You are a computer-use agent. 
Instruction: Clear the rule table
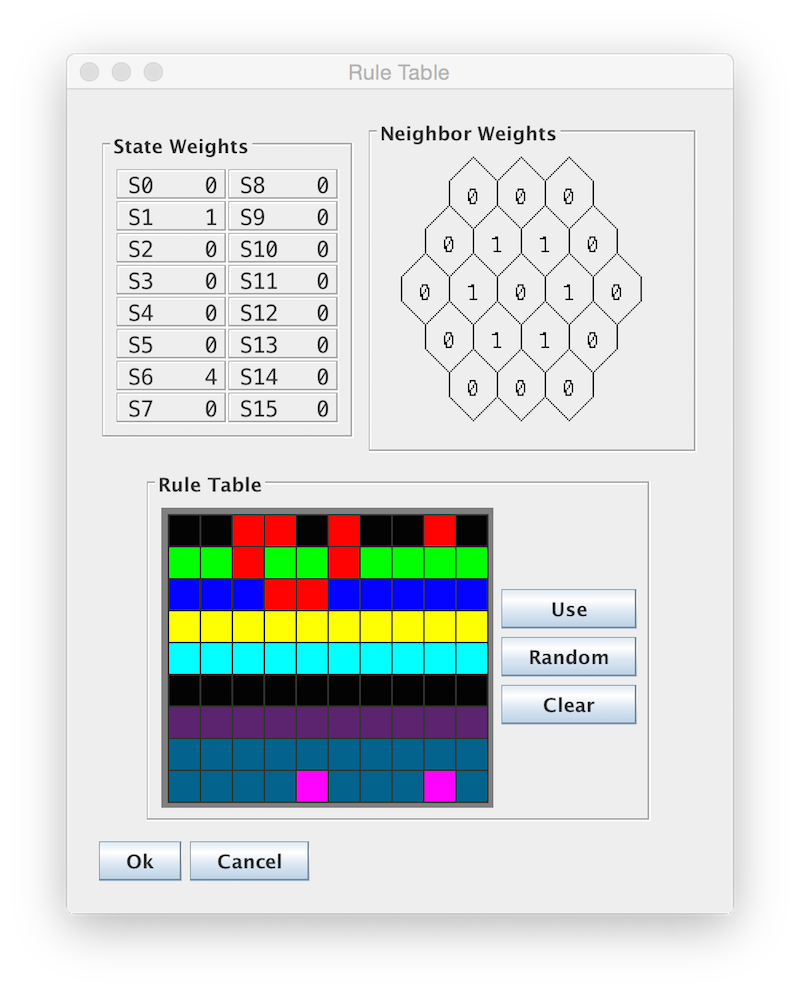tap(568, 704)
